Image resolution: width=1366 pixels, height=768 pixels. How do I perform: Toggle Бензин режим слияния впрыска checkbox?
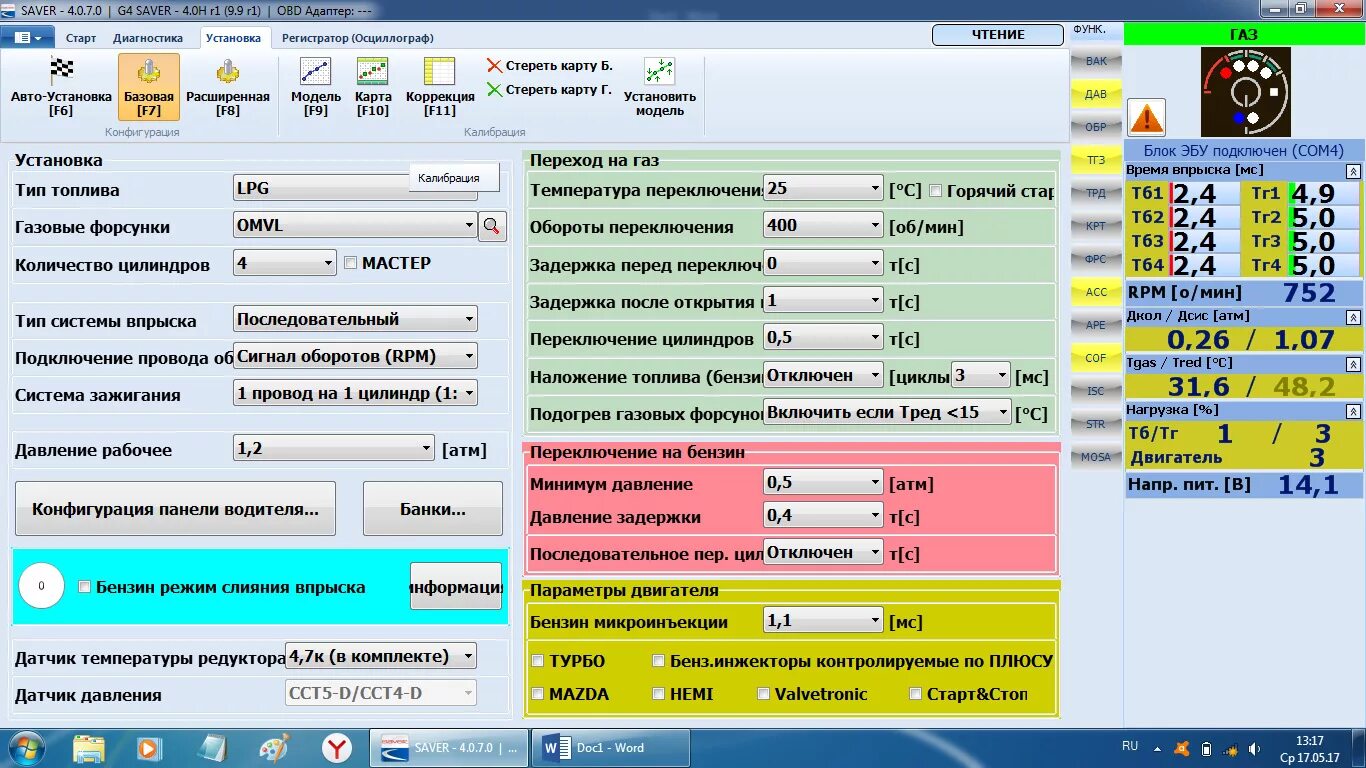point(84,587)
